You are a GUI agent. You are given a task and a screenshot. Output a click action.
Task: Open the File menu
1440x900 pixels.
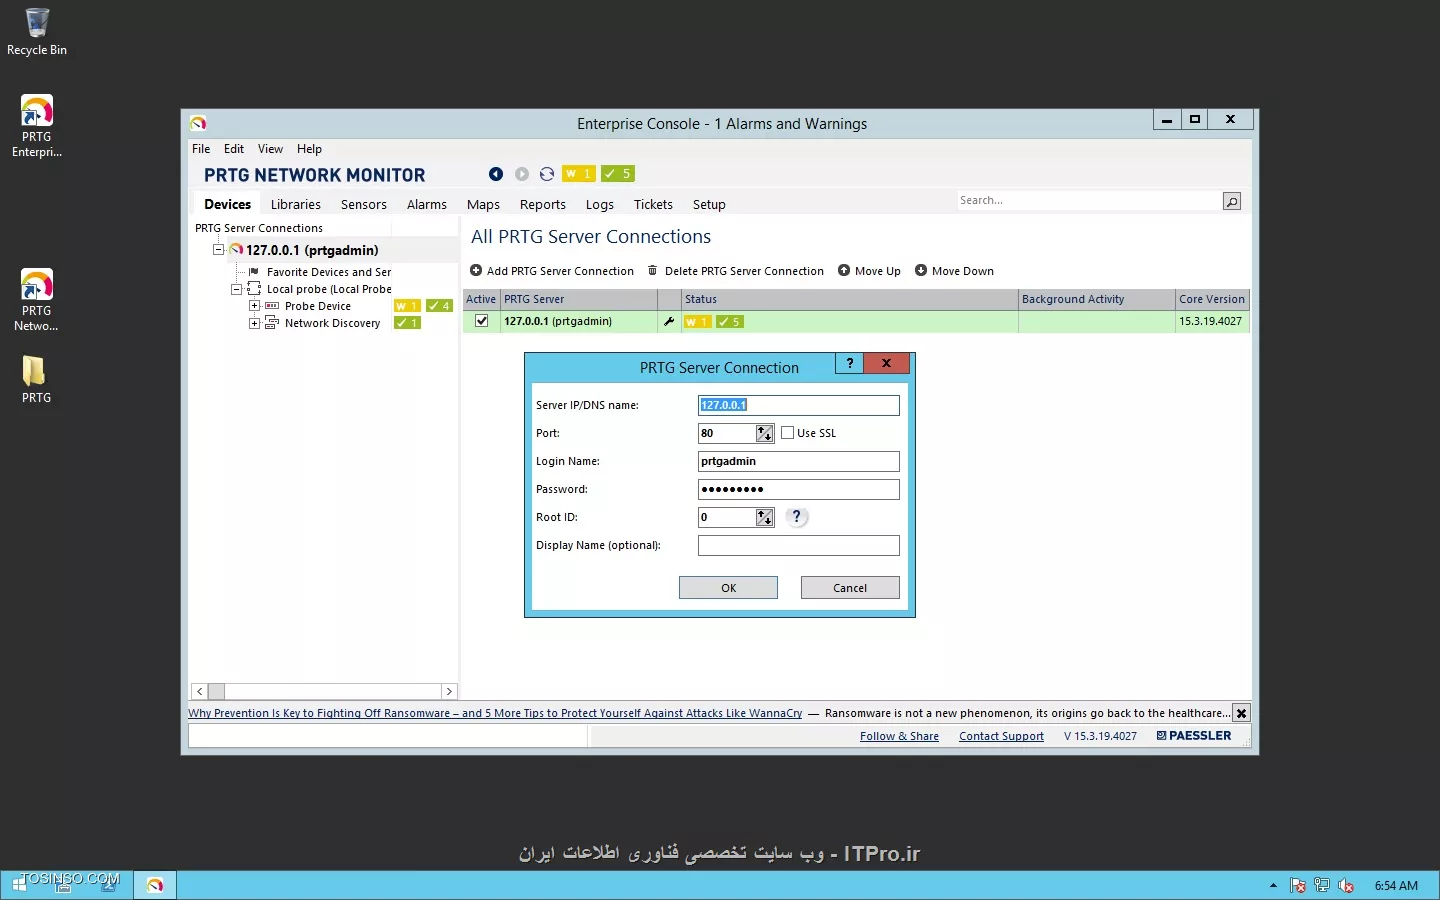click(x=201, y=149)
